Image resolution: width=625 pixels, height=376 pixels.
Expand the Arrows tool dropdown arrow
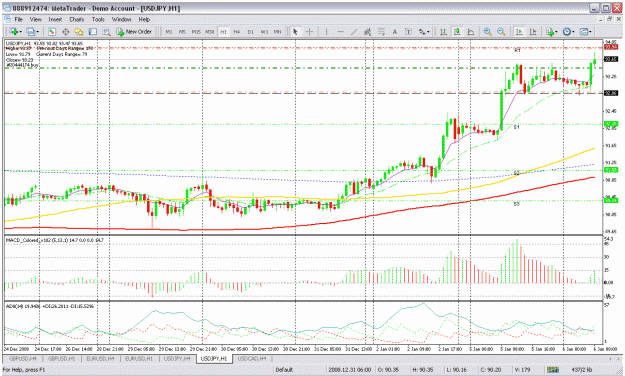(428, 32)
